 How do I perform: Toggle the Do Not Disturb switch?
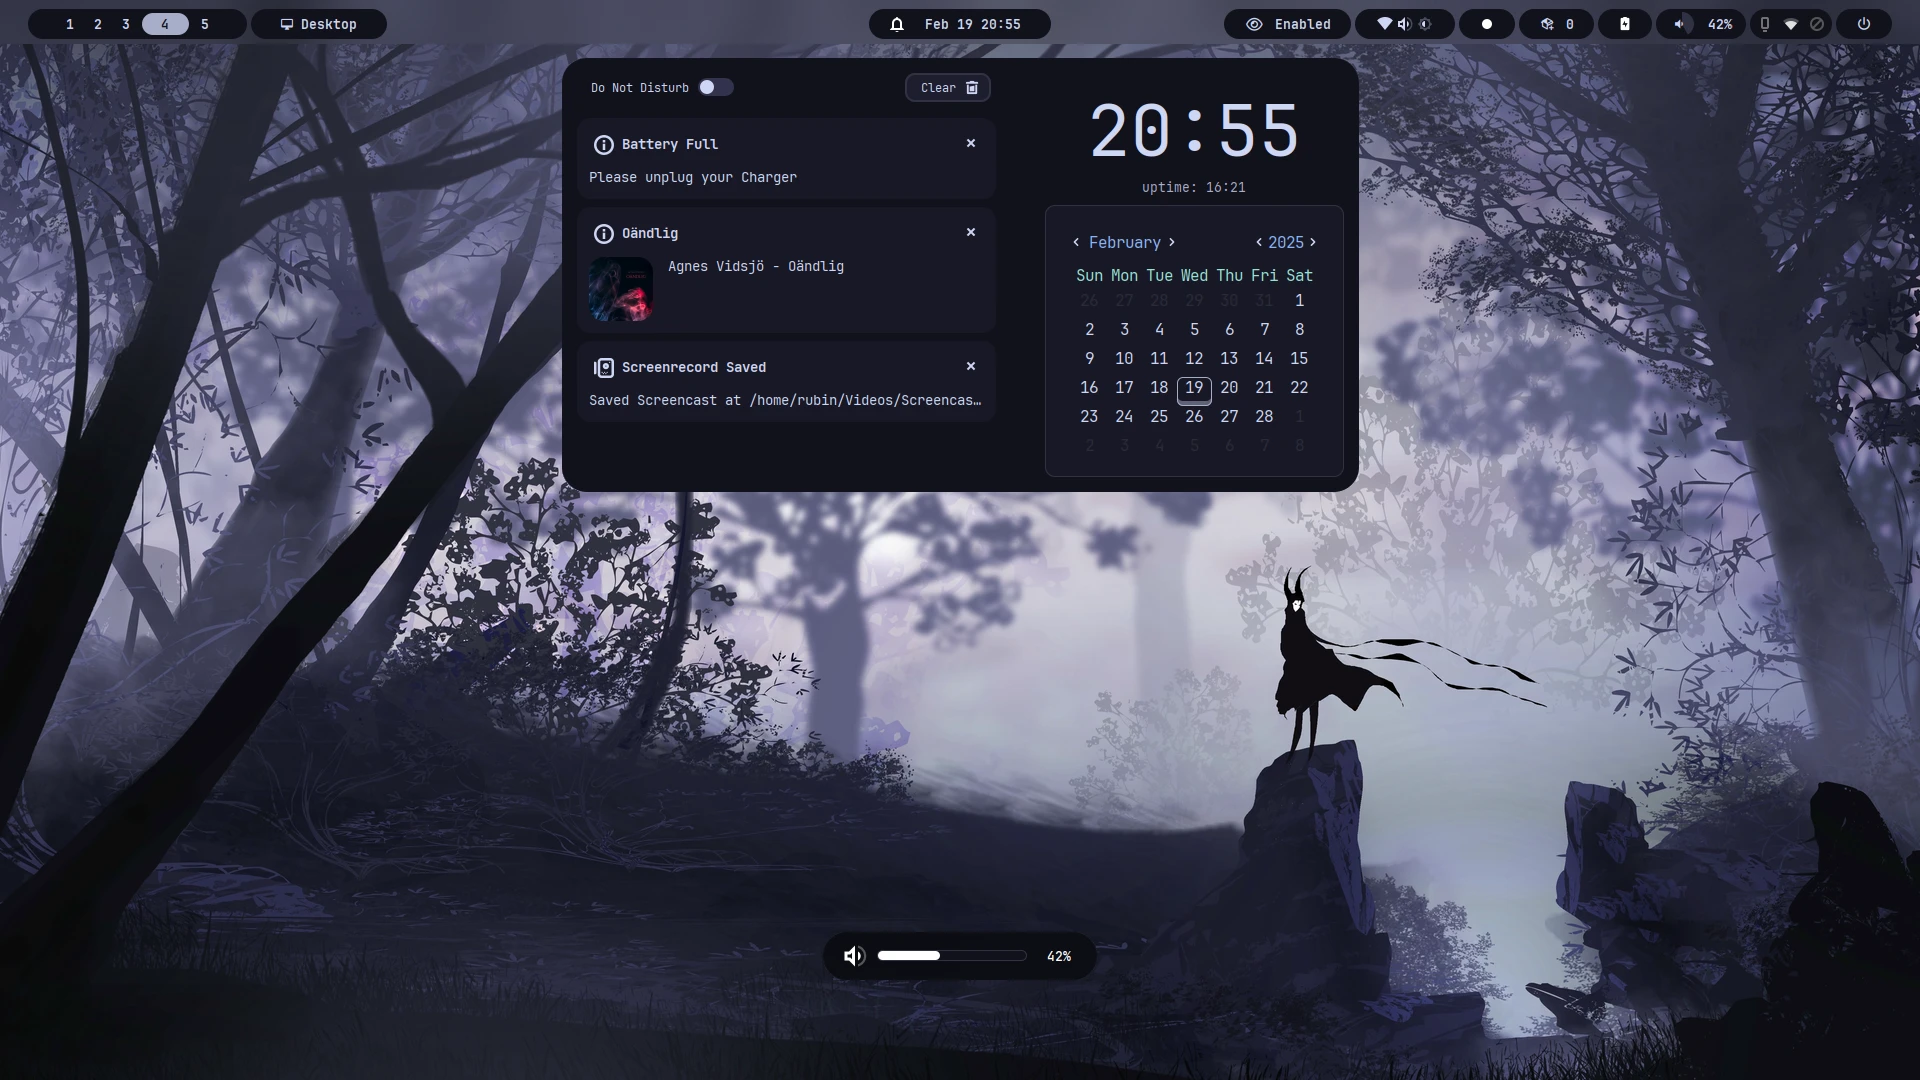coord(715,87)
